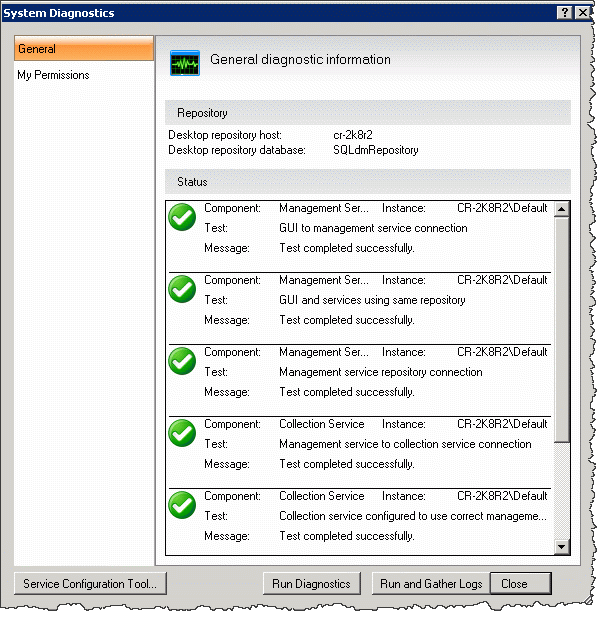The width and height of the screenshot is (612, 626).
Task: Close the System Diagnostics window with X
Action: 583,13
